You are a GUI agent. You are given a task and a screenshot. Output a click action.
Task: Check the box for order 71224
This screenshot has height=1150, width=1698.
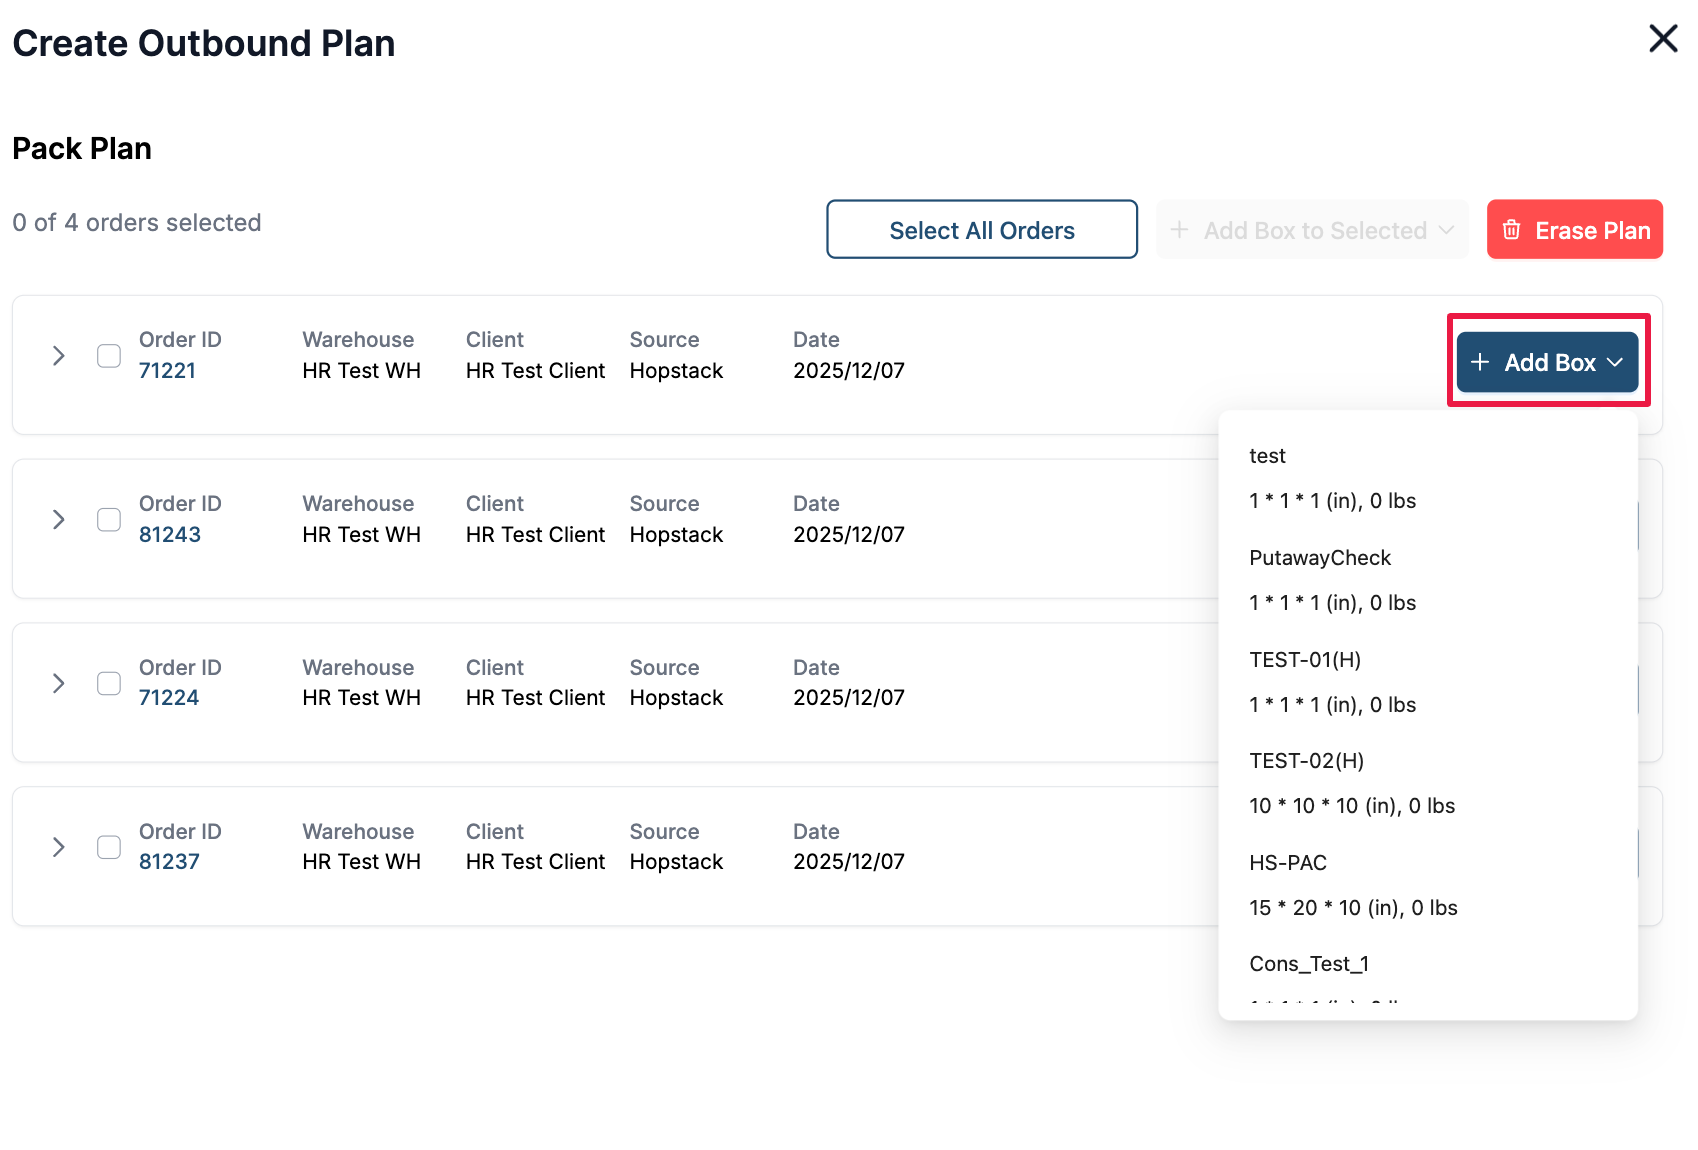(109, 684)
